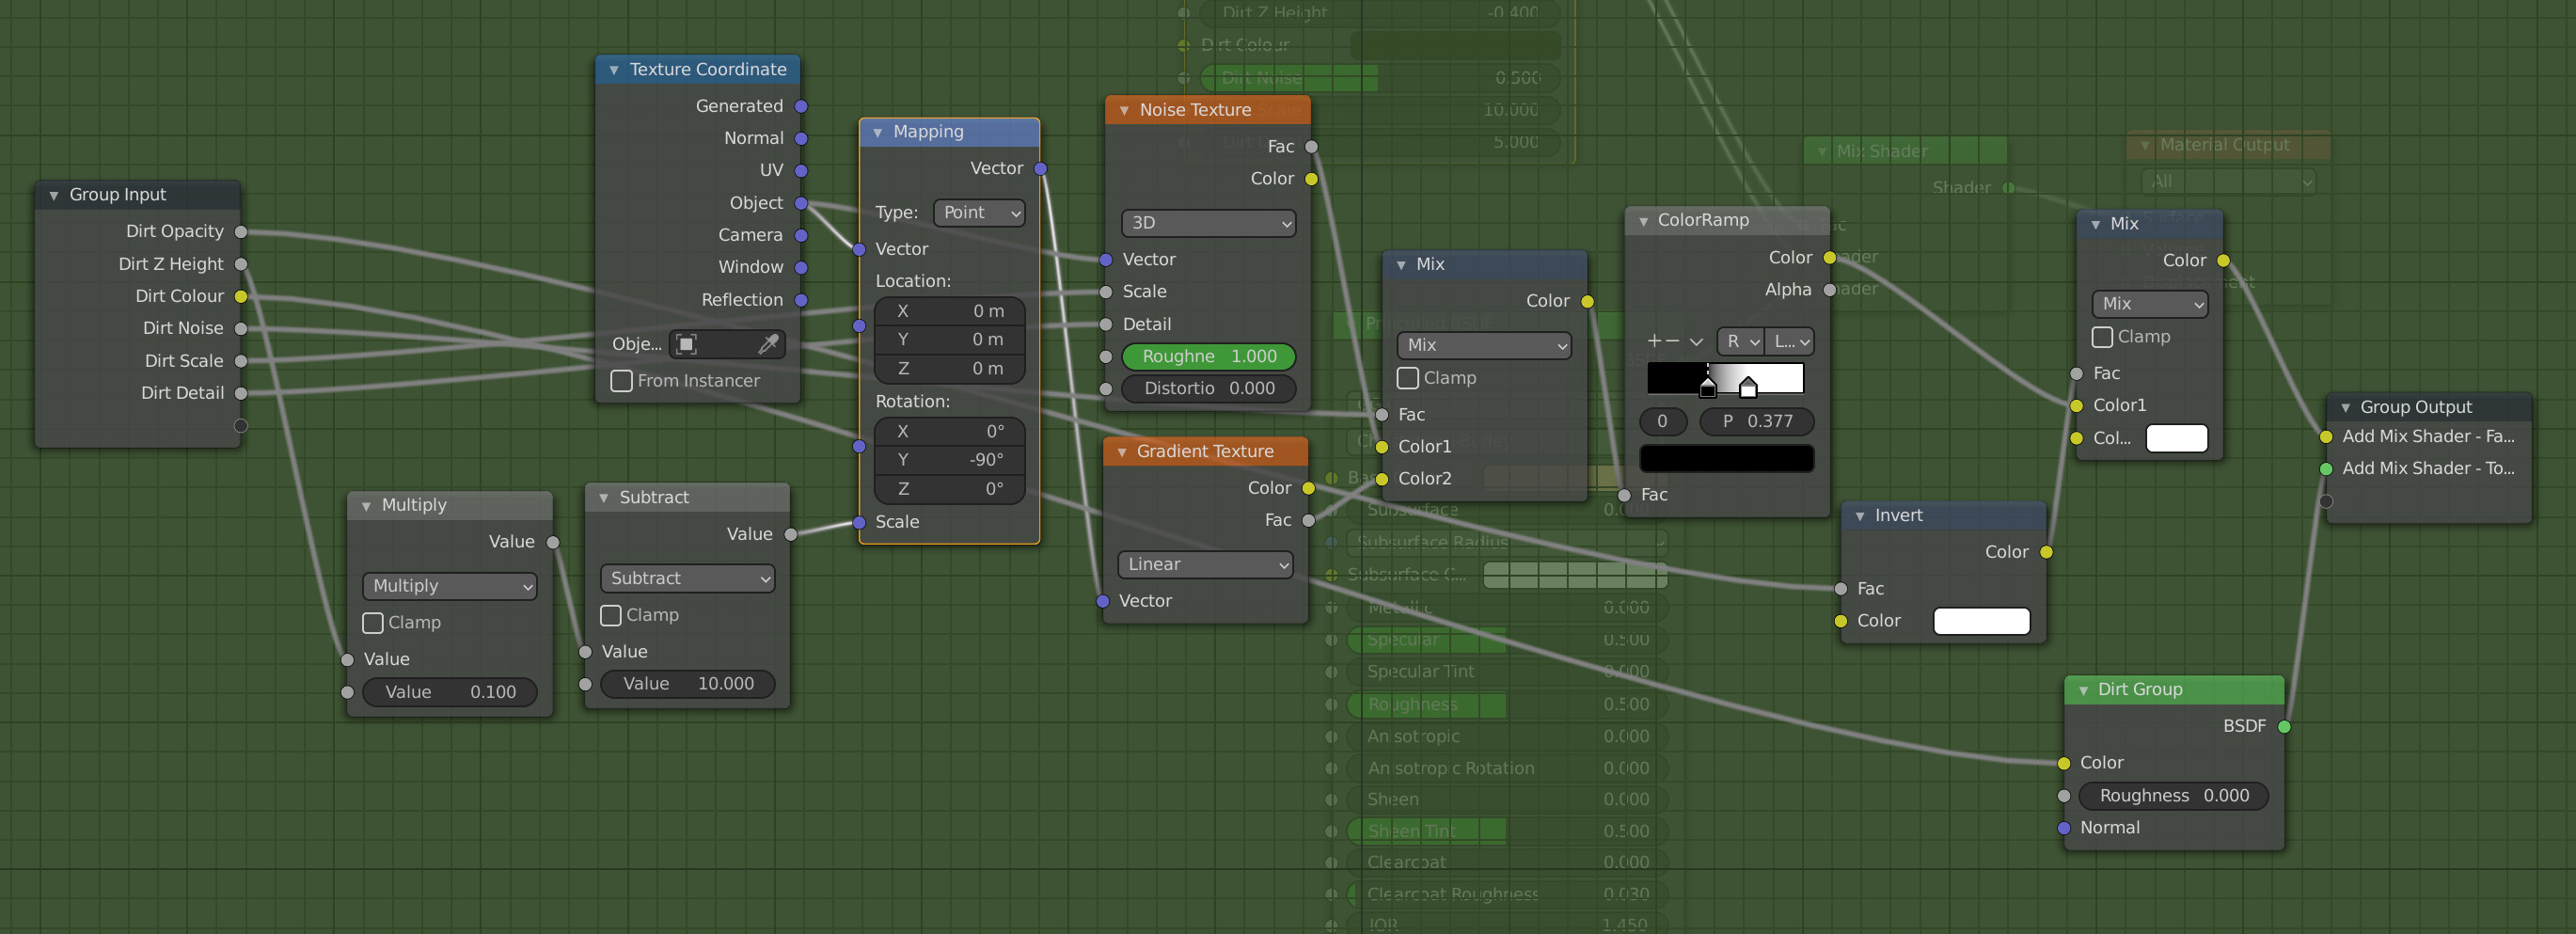Click the Dirt Group Normal input socket
Viewport: 2576px width, 934px height.
(2064, 828)
